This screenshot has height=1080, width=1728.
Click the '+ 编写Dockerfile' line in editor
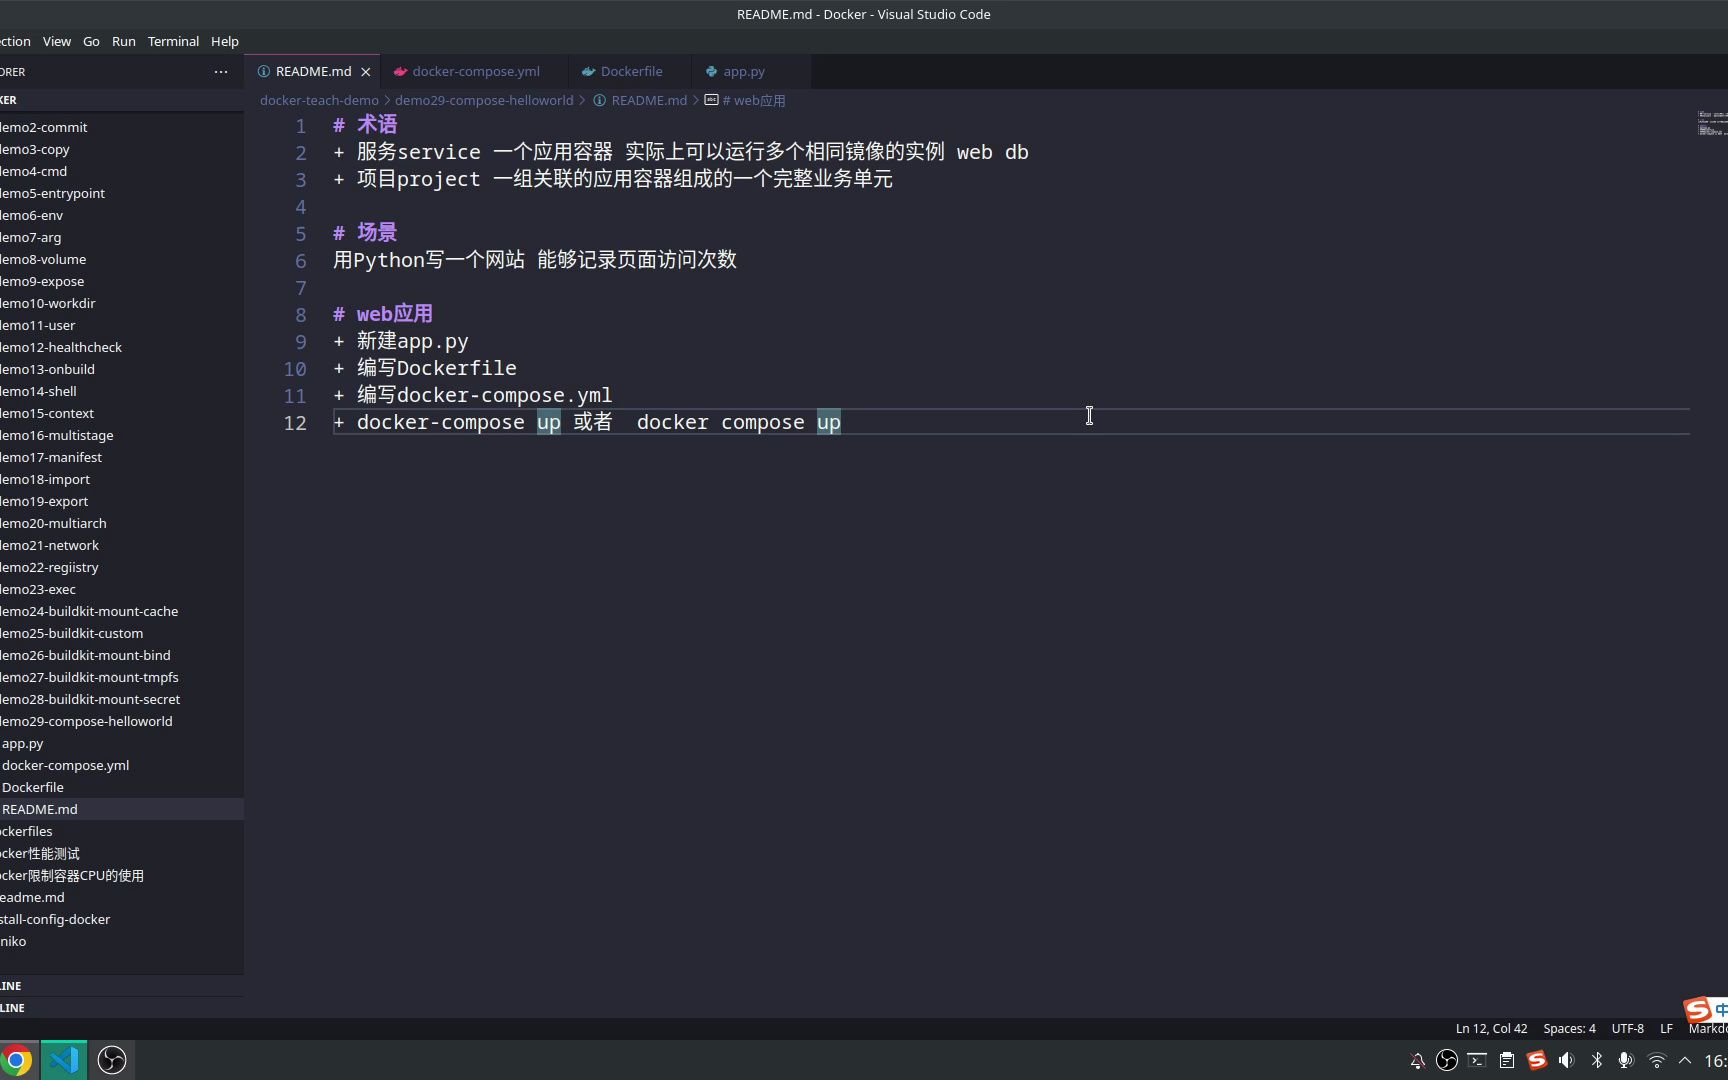tap(425, 368)
